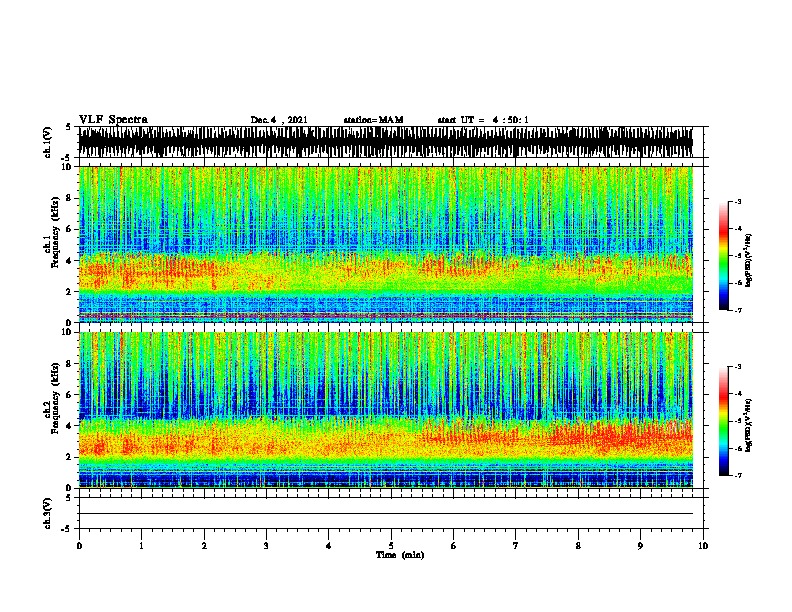Select the ch.1 "Frequency (kHz)" axis label
Viewport: 792px width, 612px height.
coord(55,233)
